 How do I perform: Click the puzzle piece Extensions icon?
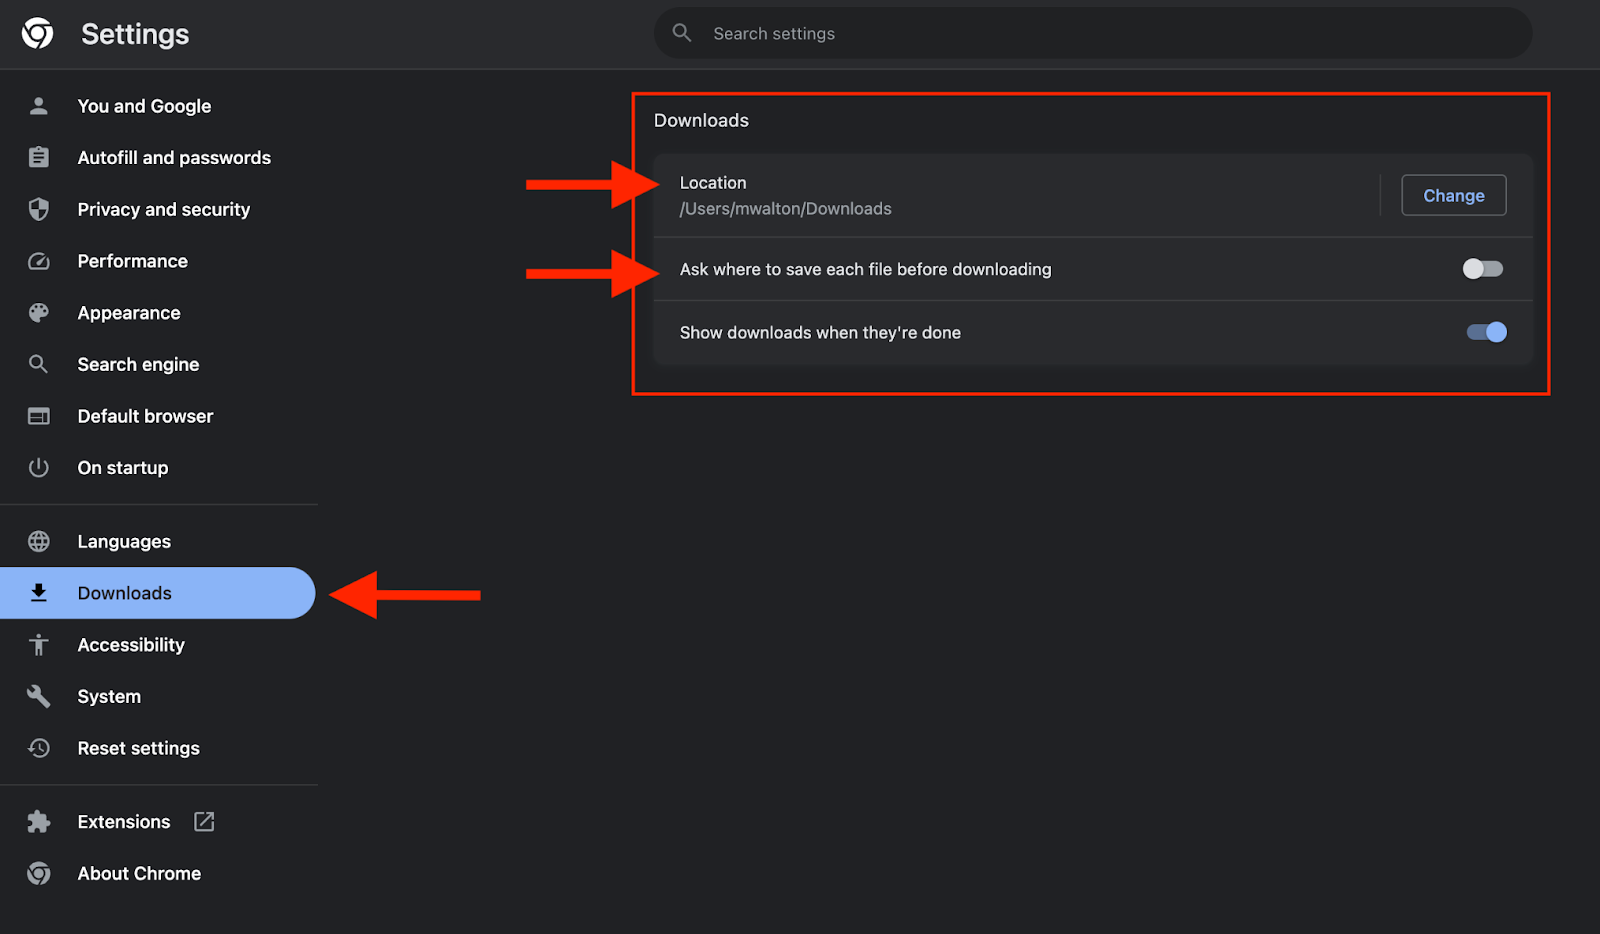(39, 822)
